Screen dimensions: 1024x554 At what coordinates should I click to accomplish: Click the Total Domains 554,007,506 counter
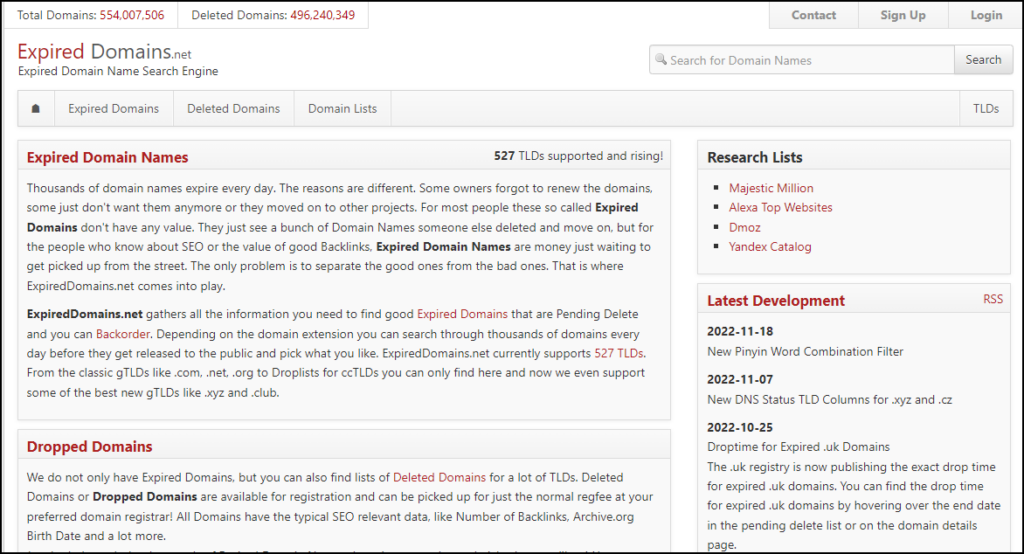click(91, 15)
